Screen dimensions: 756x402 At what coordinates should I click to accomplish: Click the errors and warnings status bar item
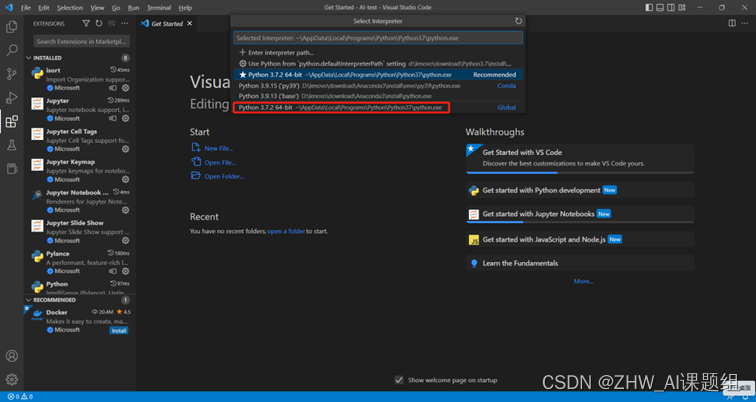coord(20,397)
